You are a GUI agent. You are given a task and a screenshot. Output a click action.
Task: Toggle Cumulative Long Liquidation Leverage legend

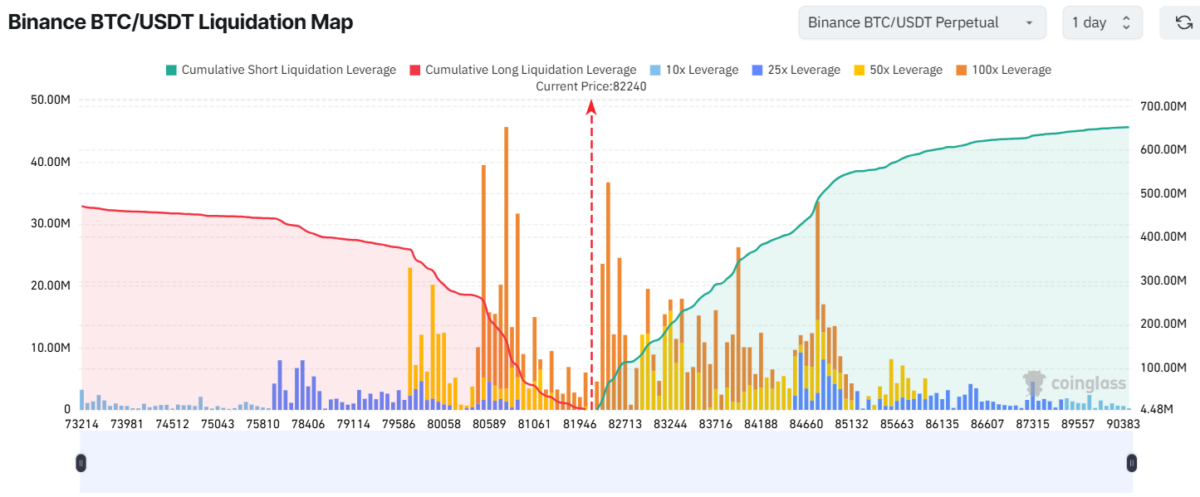click(x=521, y=70)
